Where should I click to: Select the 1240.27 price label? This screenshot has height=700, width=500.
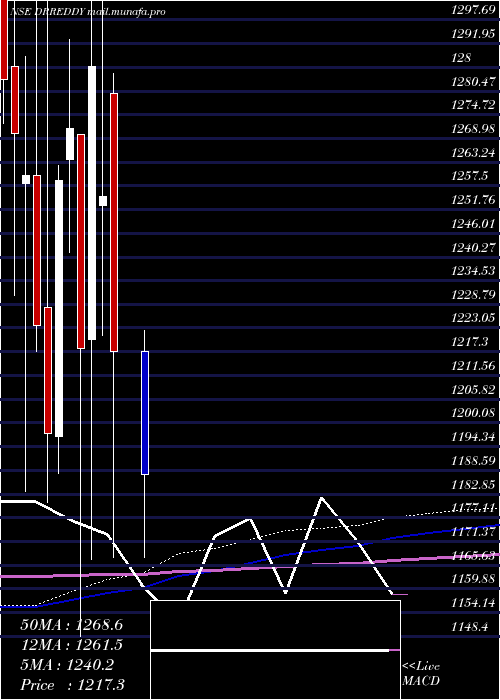coord(473,247)
